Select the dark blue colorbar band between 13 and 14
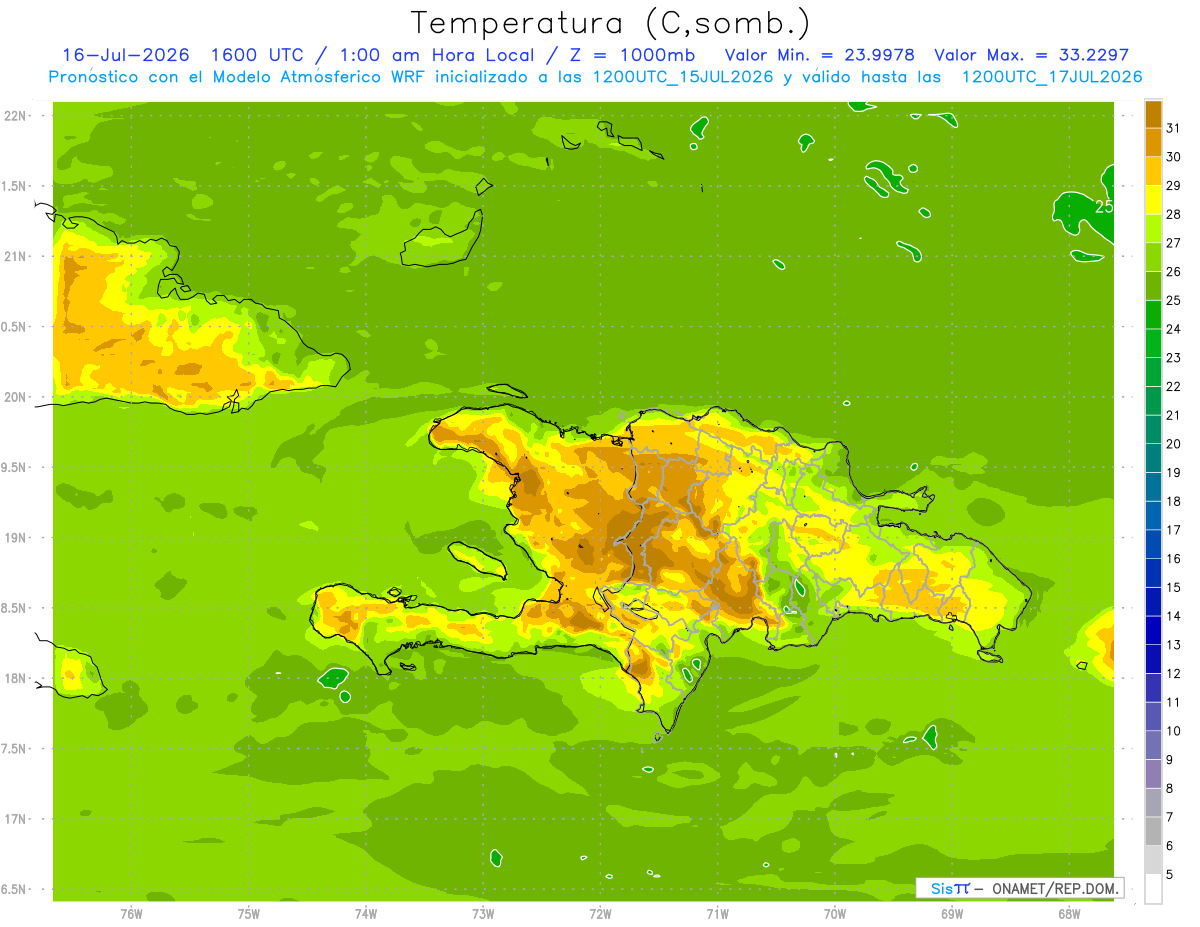1200x927 pixels. coord(1153,631)
